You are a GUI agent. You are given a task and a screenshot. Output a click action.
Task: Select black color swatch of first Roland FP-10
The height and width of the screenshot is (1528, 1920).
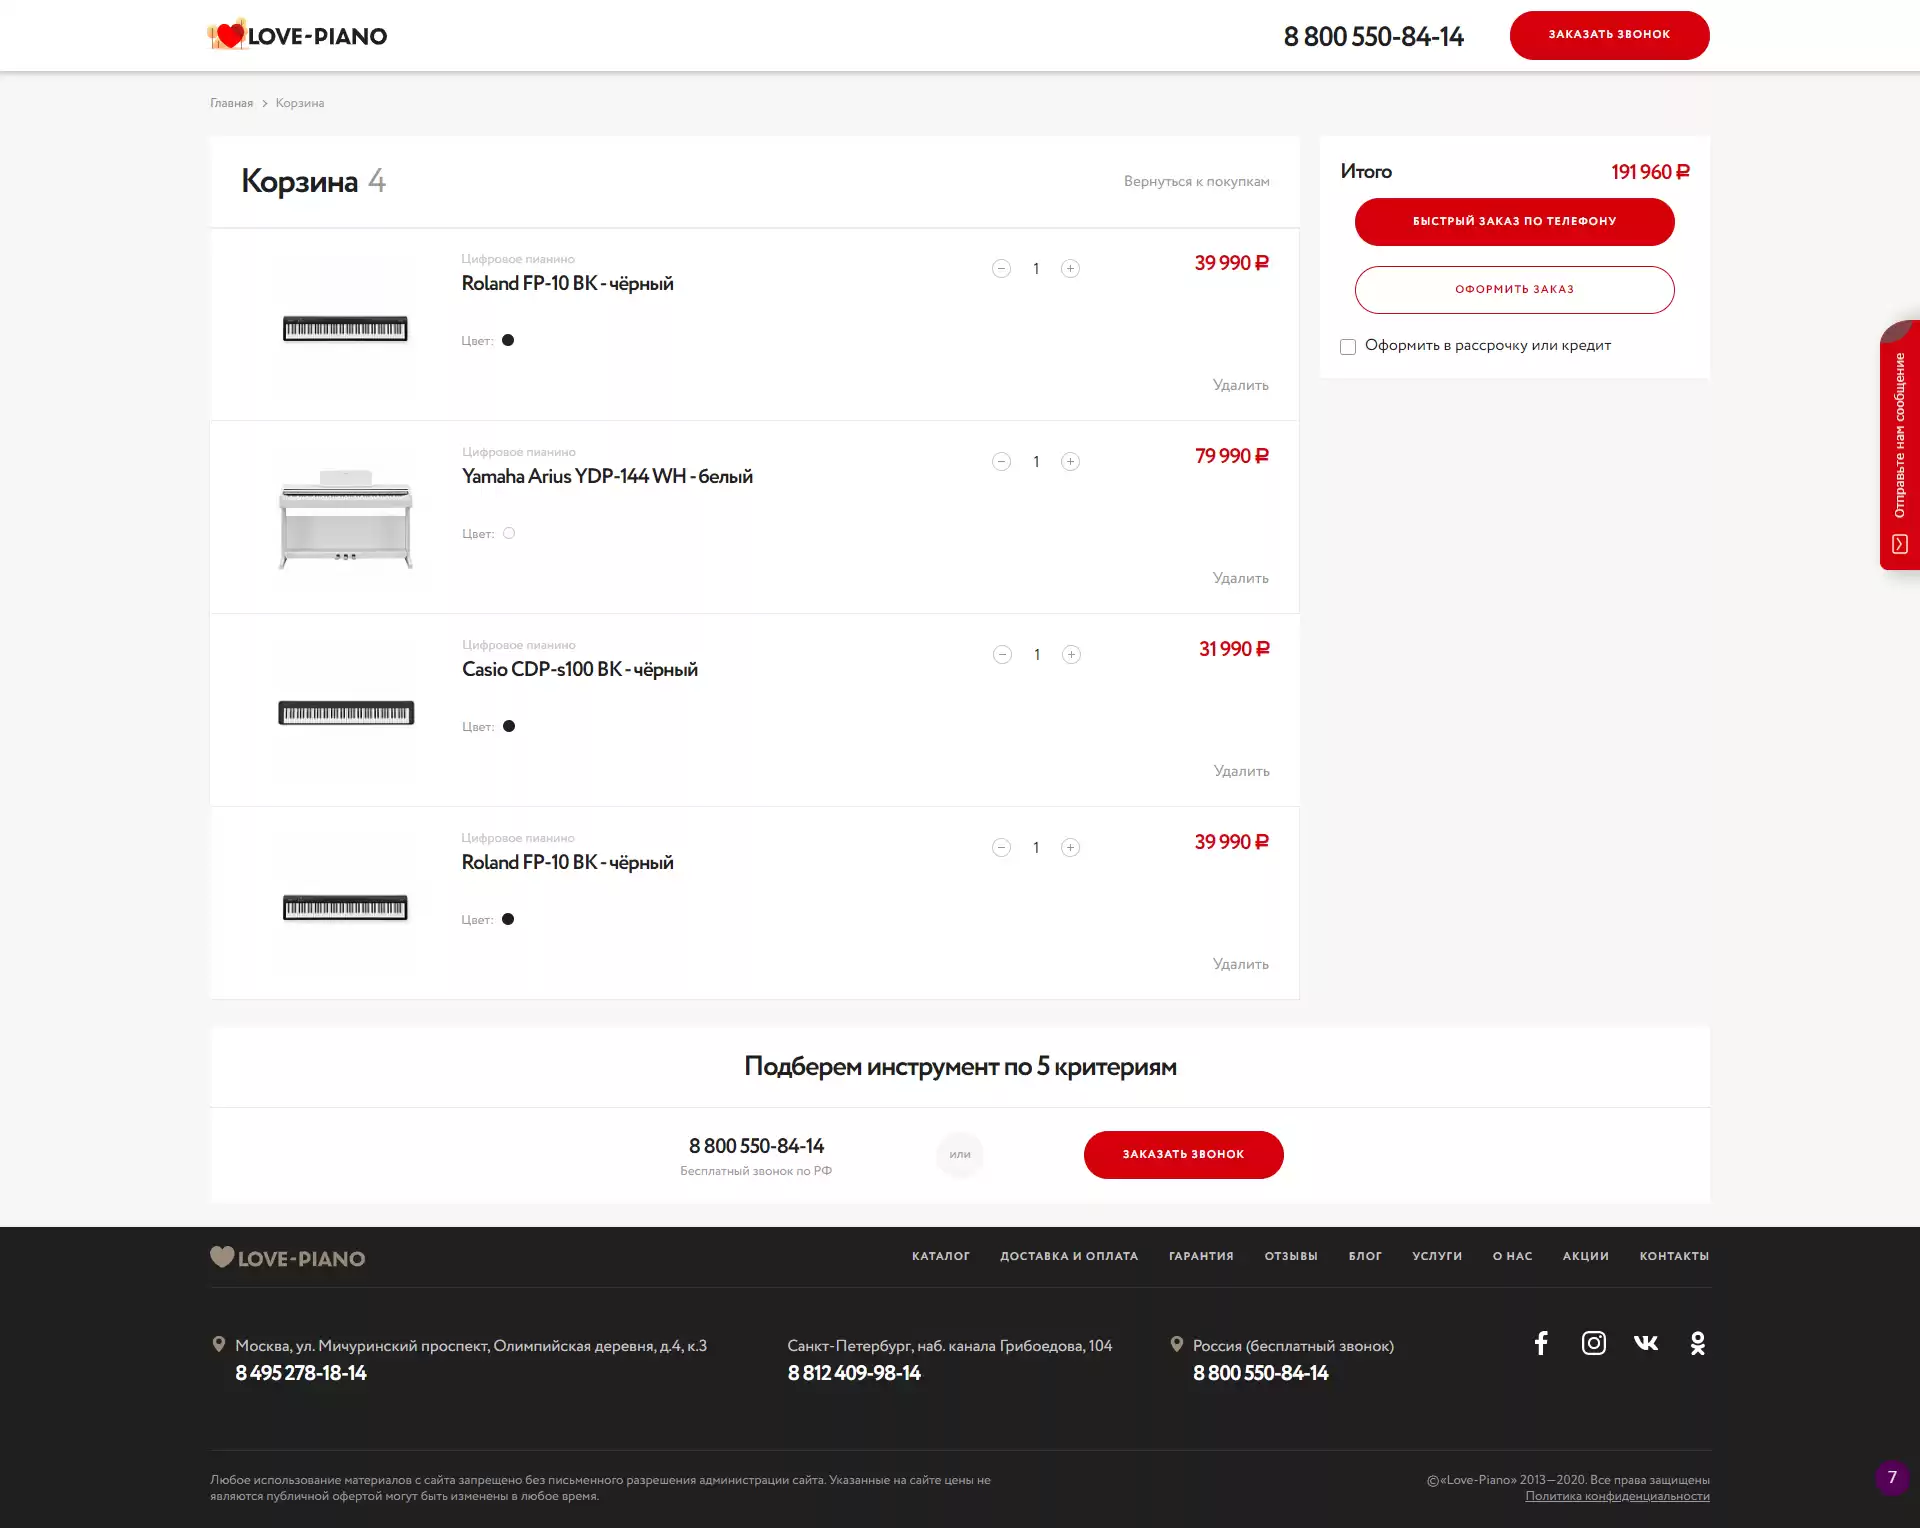pos(508,340)
